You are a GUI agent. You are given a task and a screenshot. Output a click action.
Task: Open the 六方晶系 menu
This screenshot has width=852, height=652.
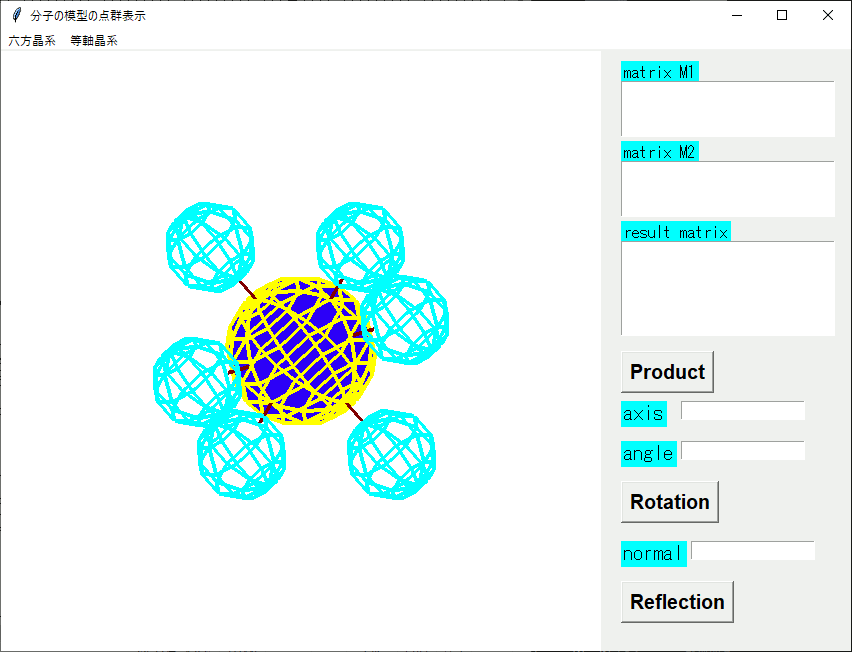point(32,41)
